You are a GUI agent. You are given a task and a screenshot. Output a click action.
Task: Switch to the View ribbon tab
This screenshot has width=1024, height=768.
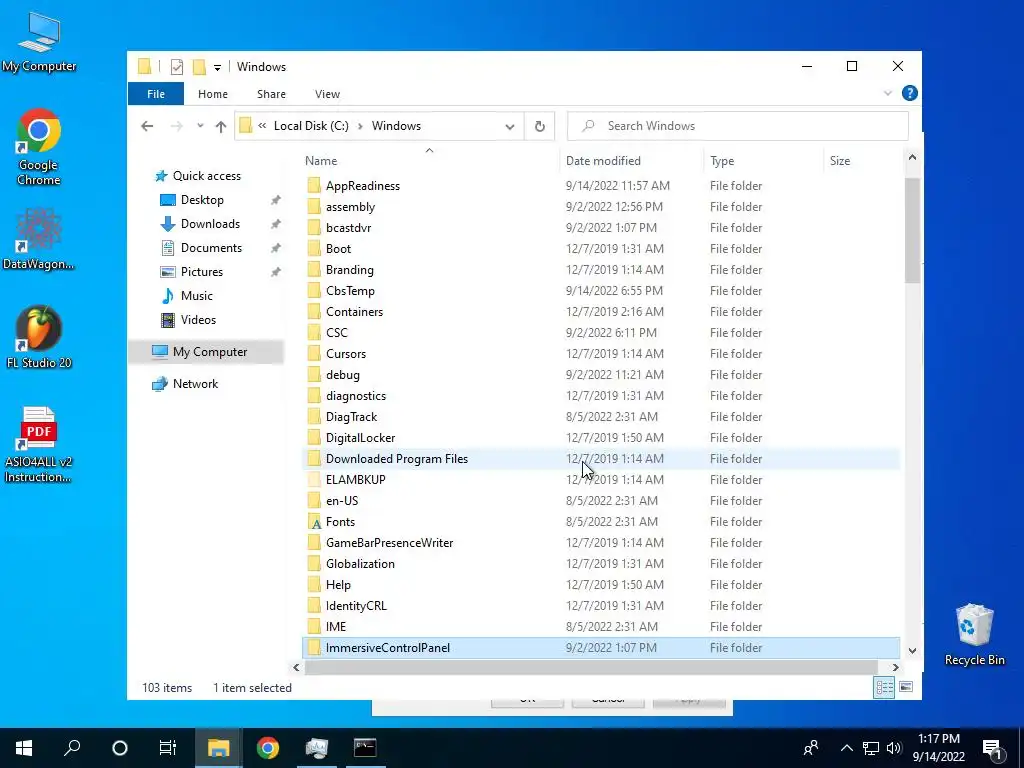tap(327, 94)
